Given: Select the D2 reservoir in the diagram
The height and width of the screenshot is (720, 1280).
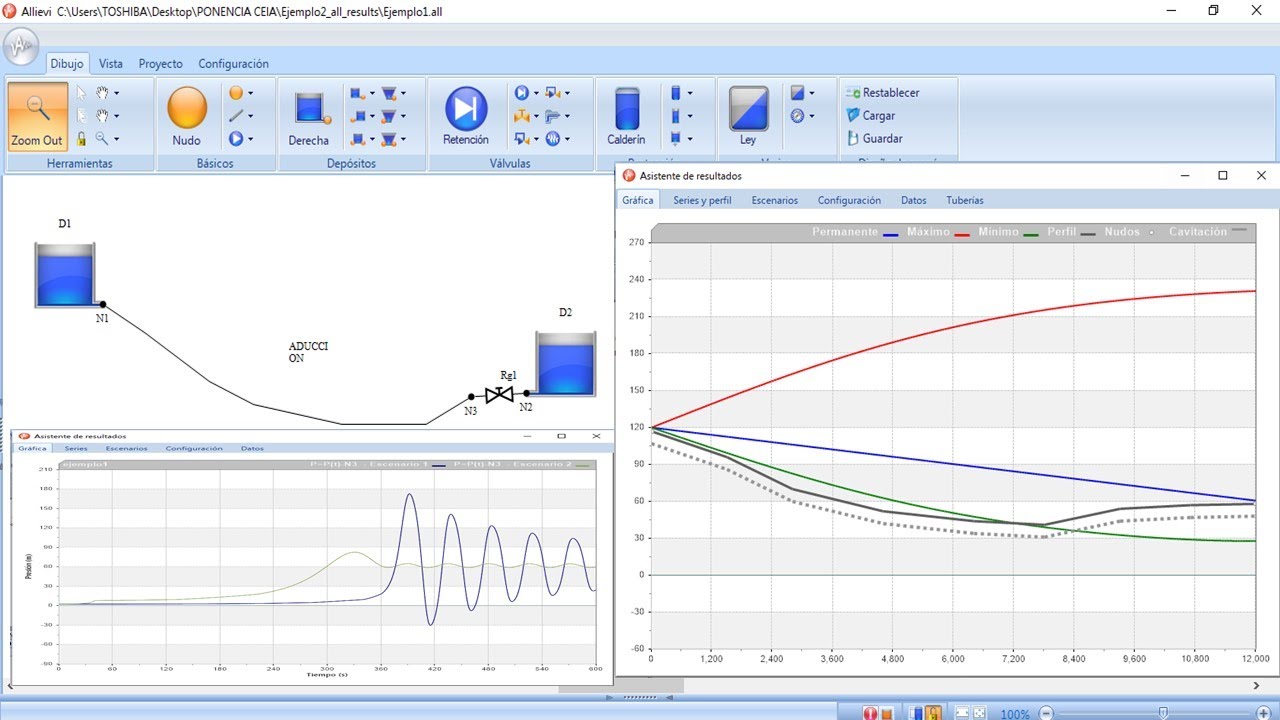Looking at the screenshot, I should pyautogui.click(x=565, y=364).
